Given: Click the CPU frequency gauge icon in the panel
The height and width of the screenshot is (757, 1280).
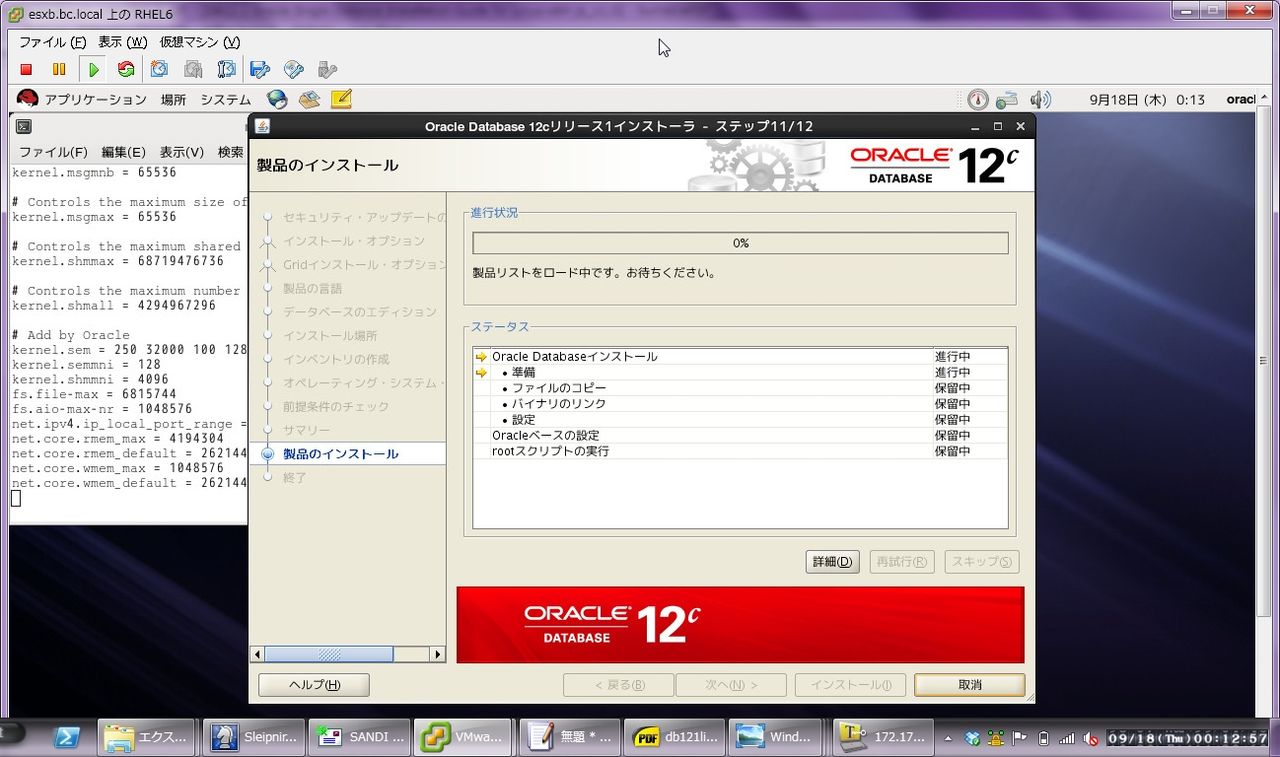Looking at the screenshot, I should click(x=977, y=99).
